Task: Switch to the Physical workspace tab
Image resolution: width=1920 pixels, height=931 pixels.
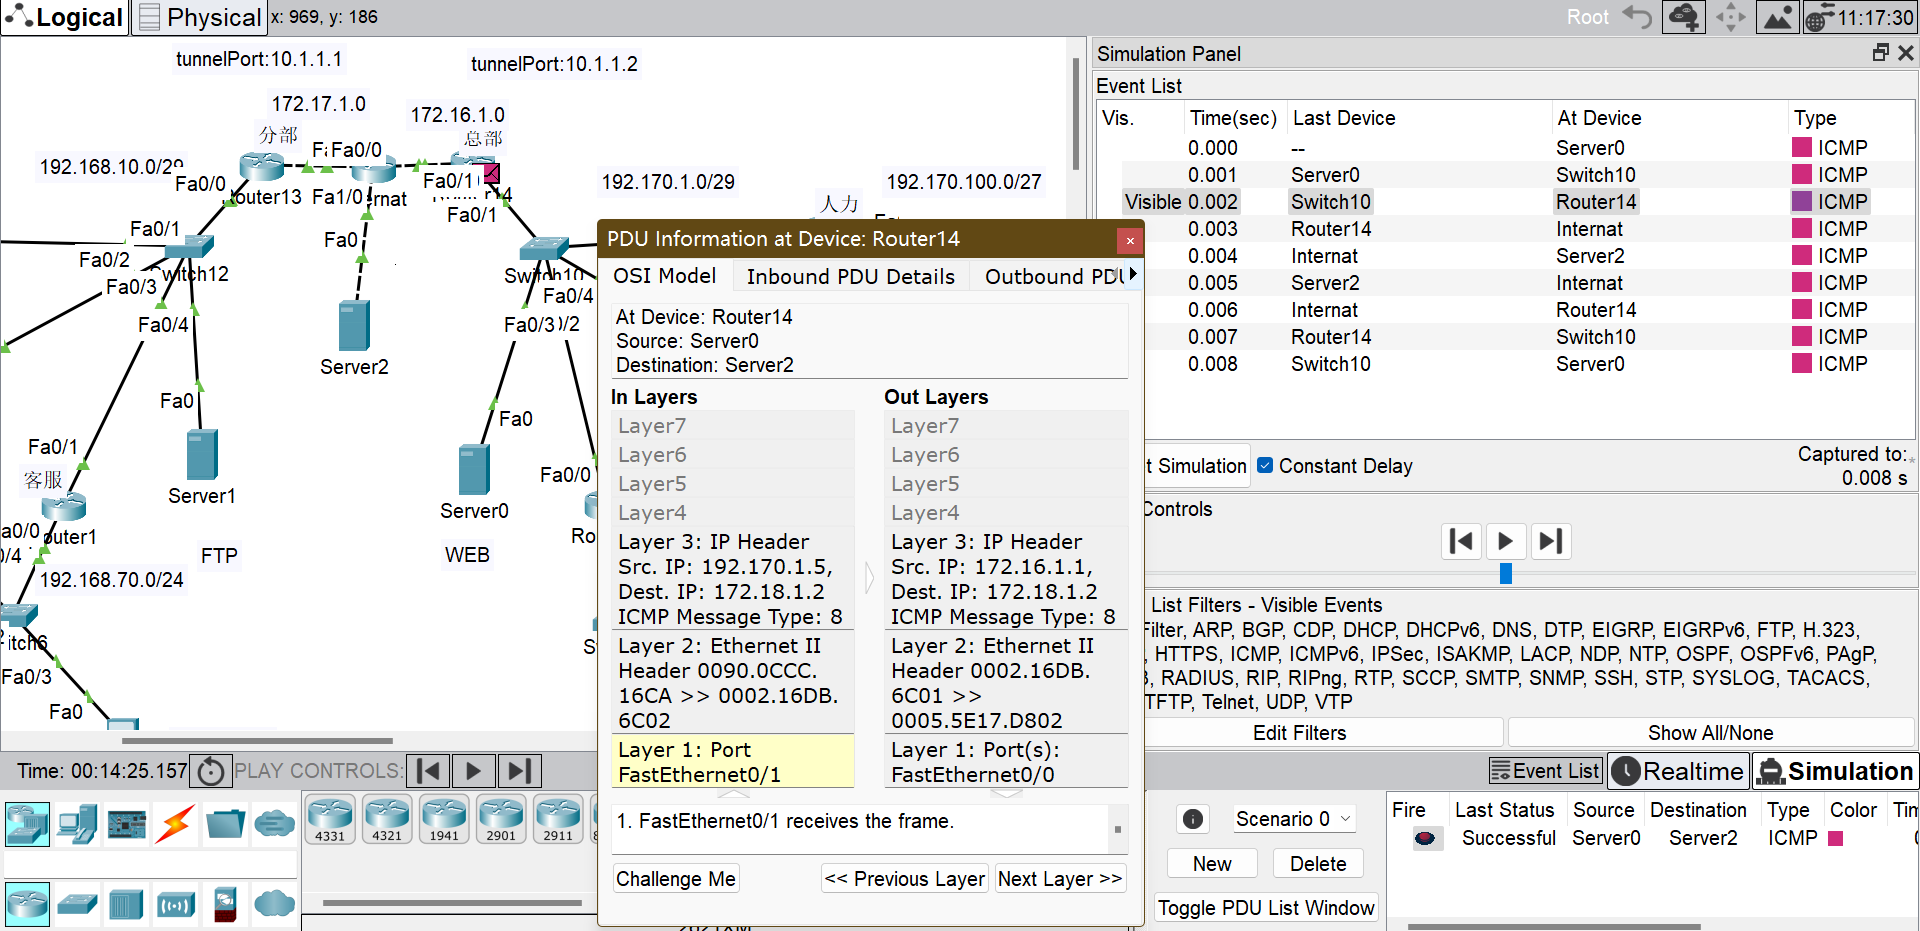Action: (x=200, y=17)
